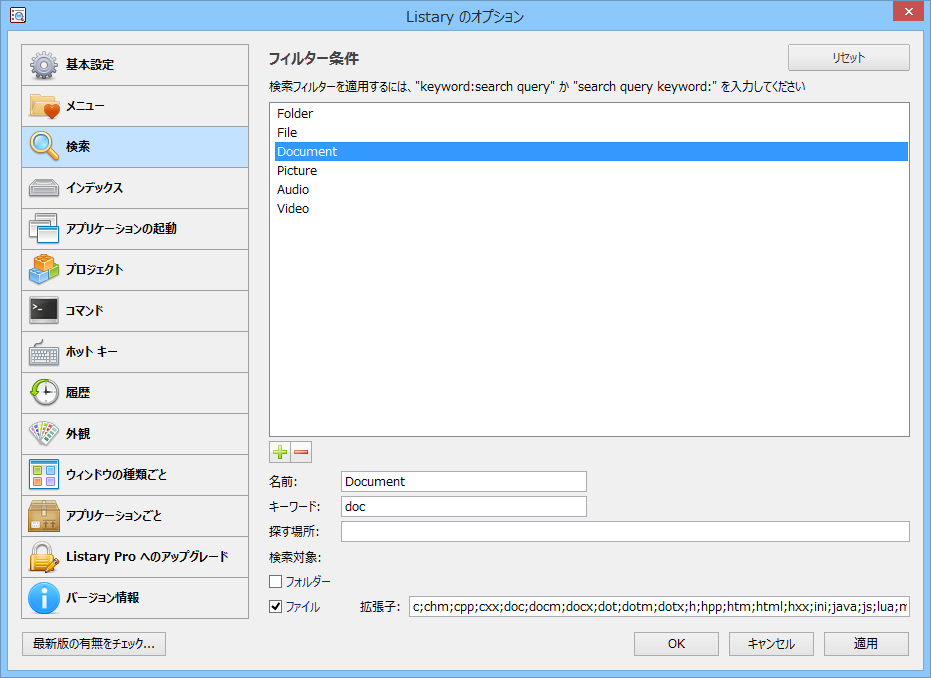931x678 pixels.
Task: Select the Picture filter in list
Action: 591,170
